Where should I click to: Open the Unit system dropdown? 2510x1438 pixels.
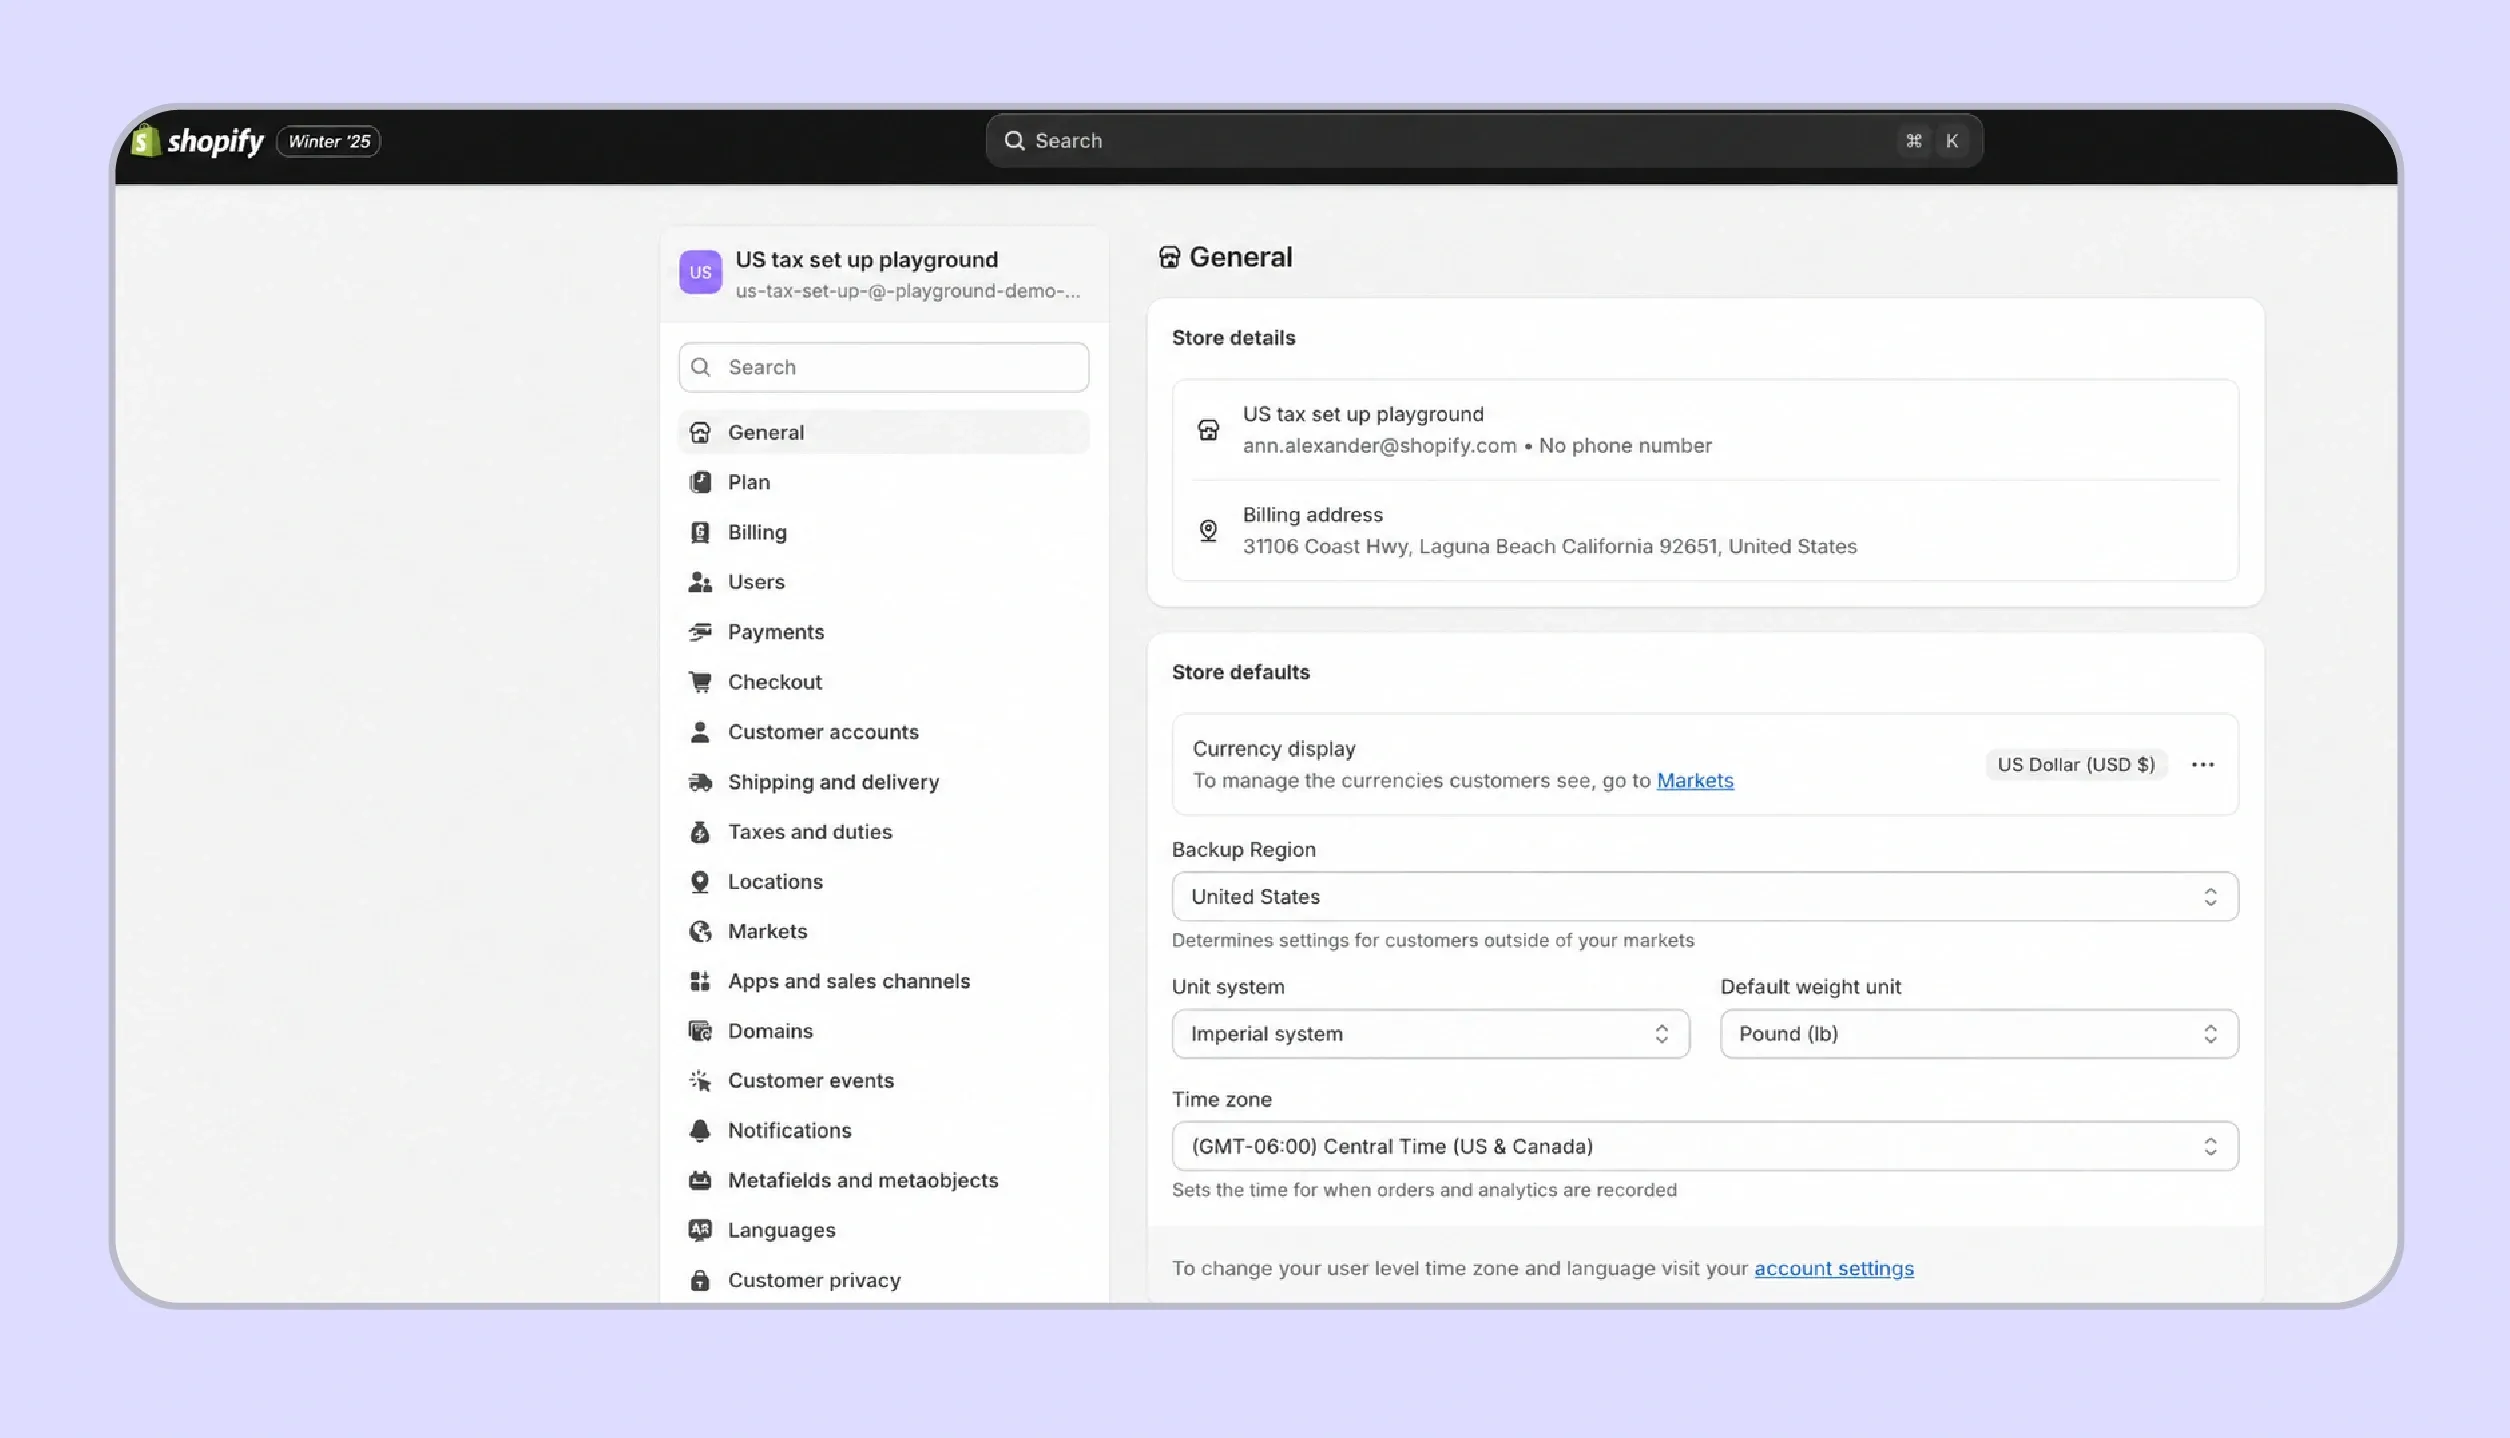point(1430,1034)
